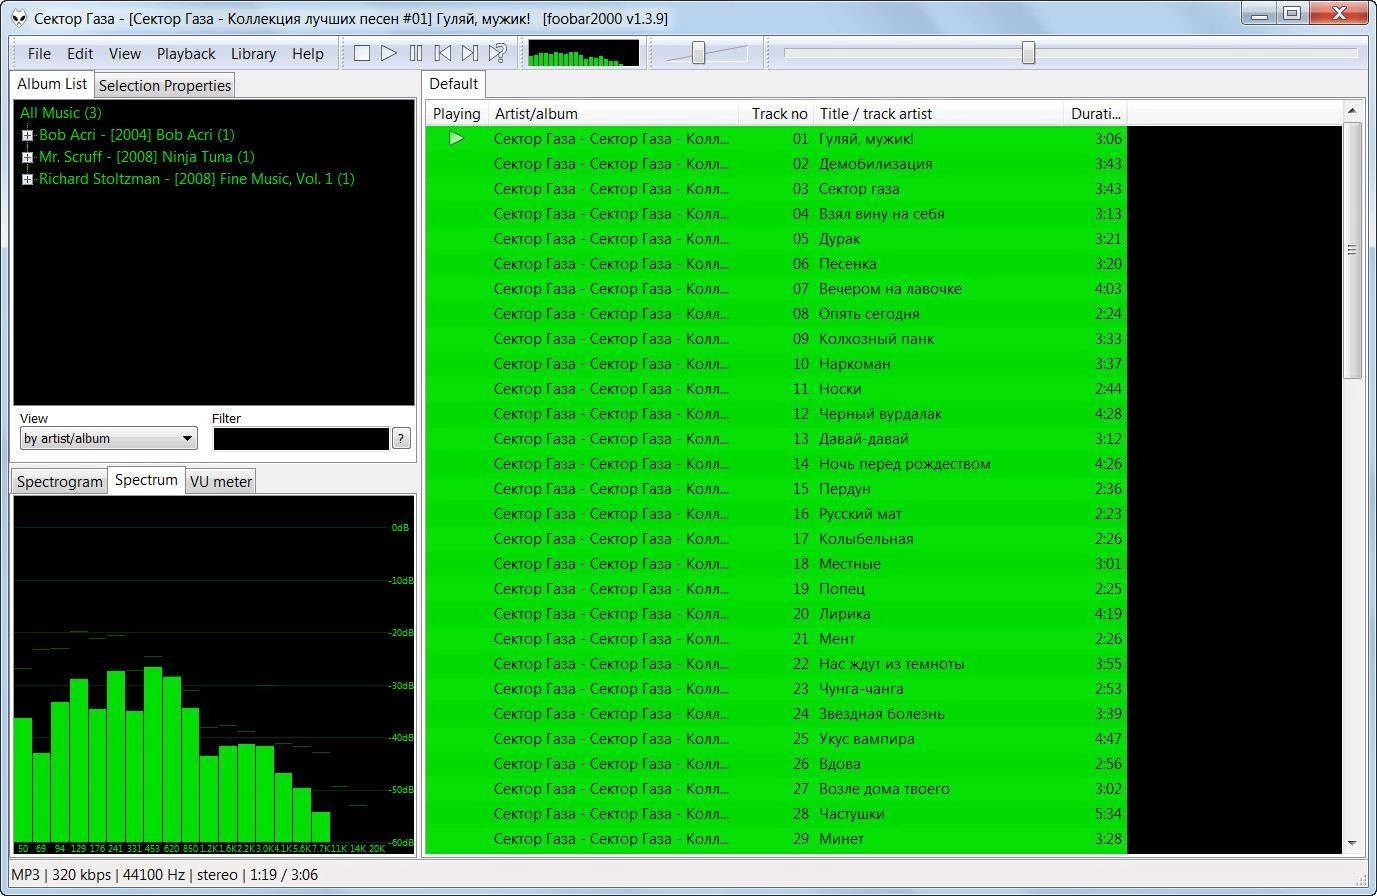Viewport: 1377px width, 896px height.
Task: Select Bob Acri - [2004] Bob Acri entry
Action: point(137,135)
